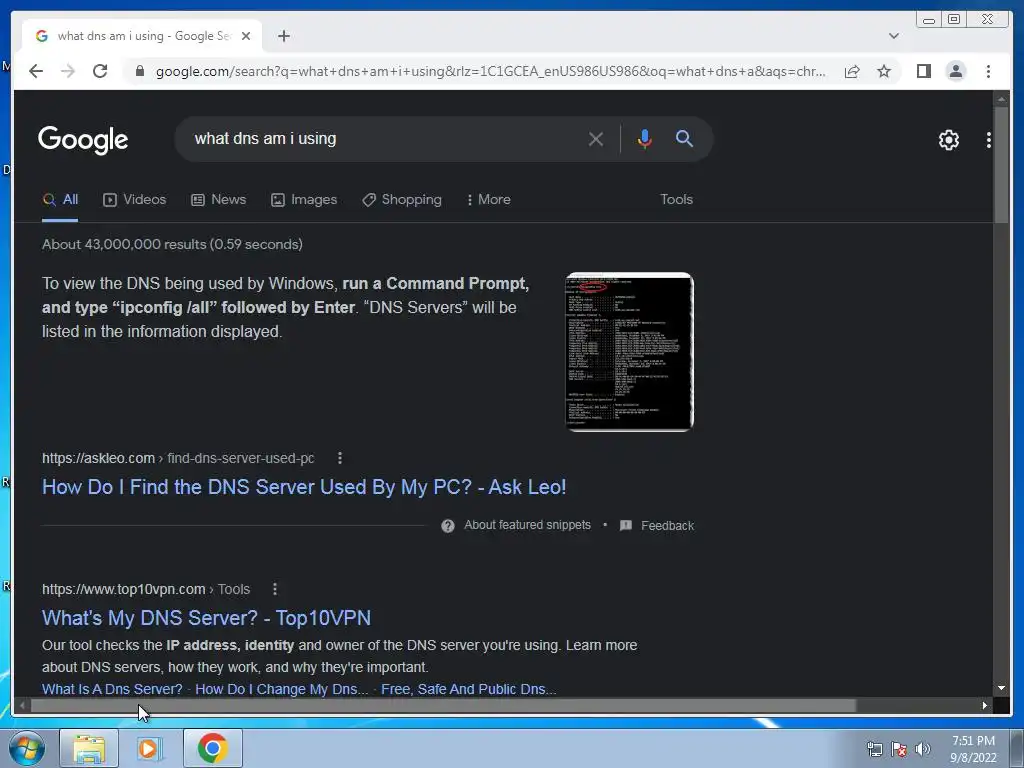Go to the Google logo homepage

click(83, 140)
